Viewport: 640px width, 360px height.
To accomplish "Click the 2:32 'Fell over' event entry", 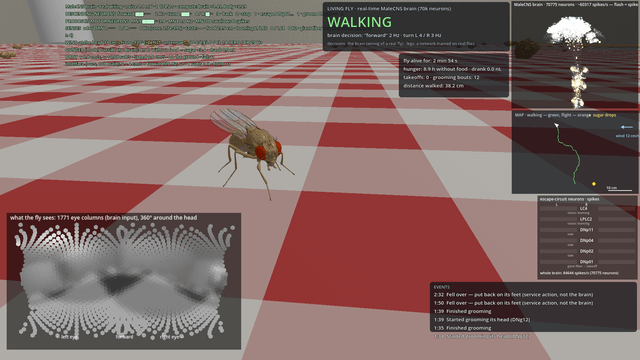I will (x=513, y=295).
